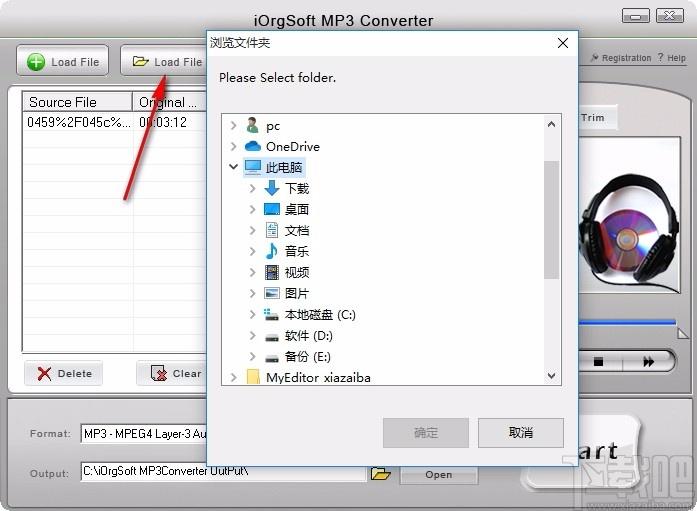Select the OneDrive folder

click(292, 146)
